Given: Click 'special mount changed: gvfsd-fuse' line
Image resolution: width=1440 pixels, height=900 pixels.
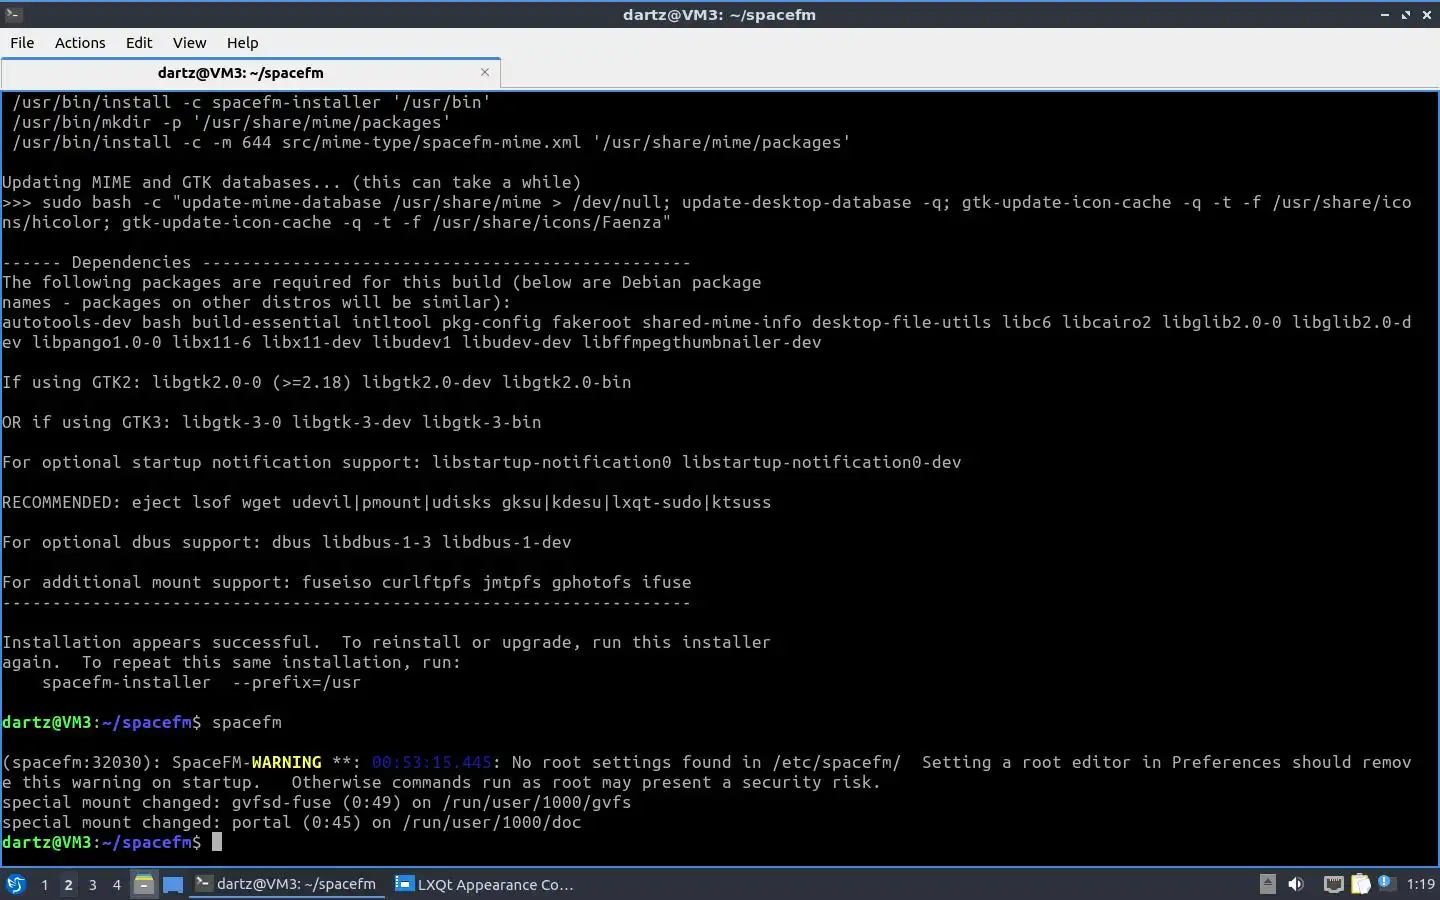Looking at the screenshot, I should pos(317,802).
